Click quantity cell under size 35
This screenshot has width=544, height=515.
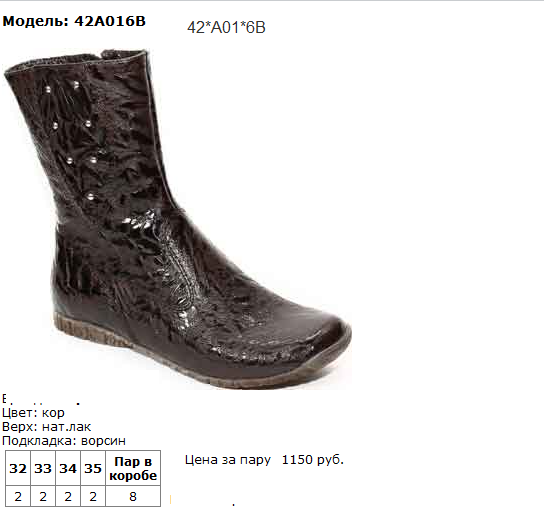(x=93, y=496)
